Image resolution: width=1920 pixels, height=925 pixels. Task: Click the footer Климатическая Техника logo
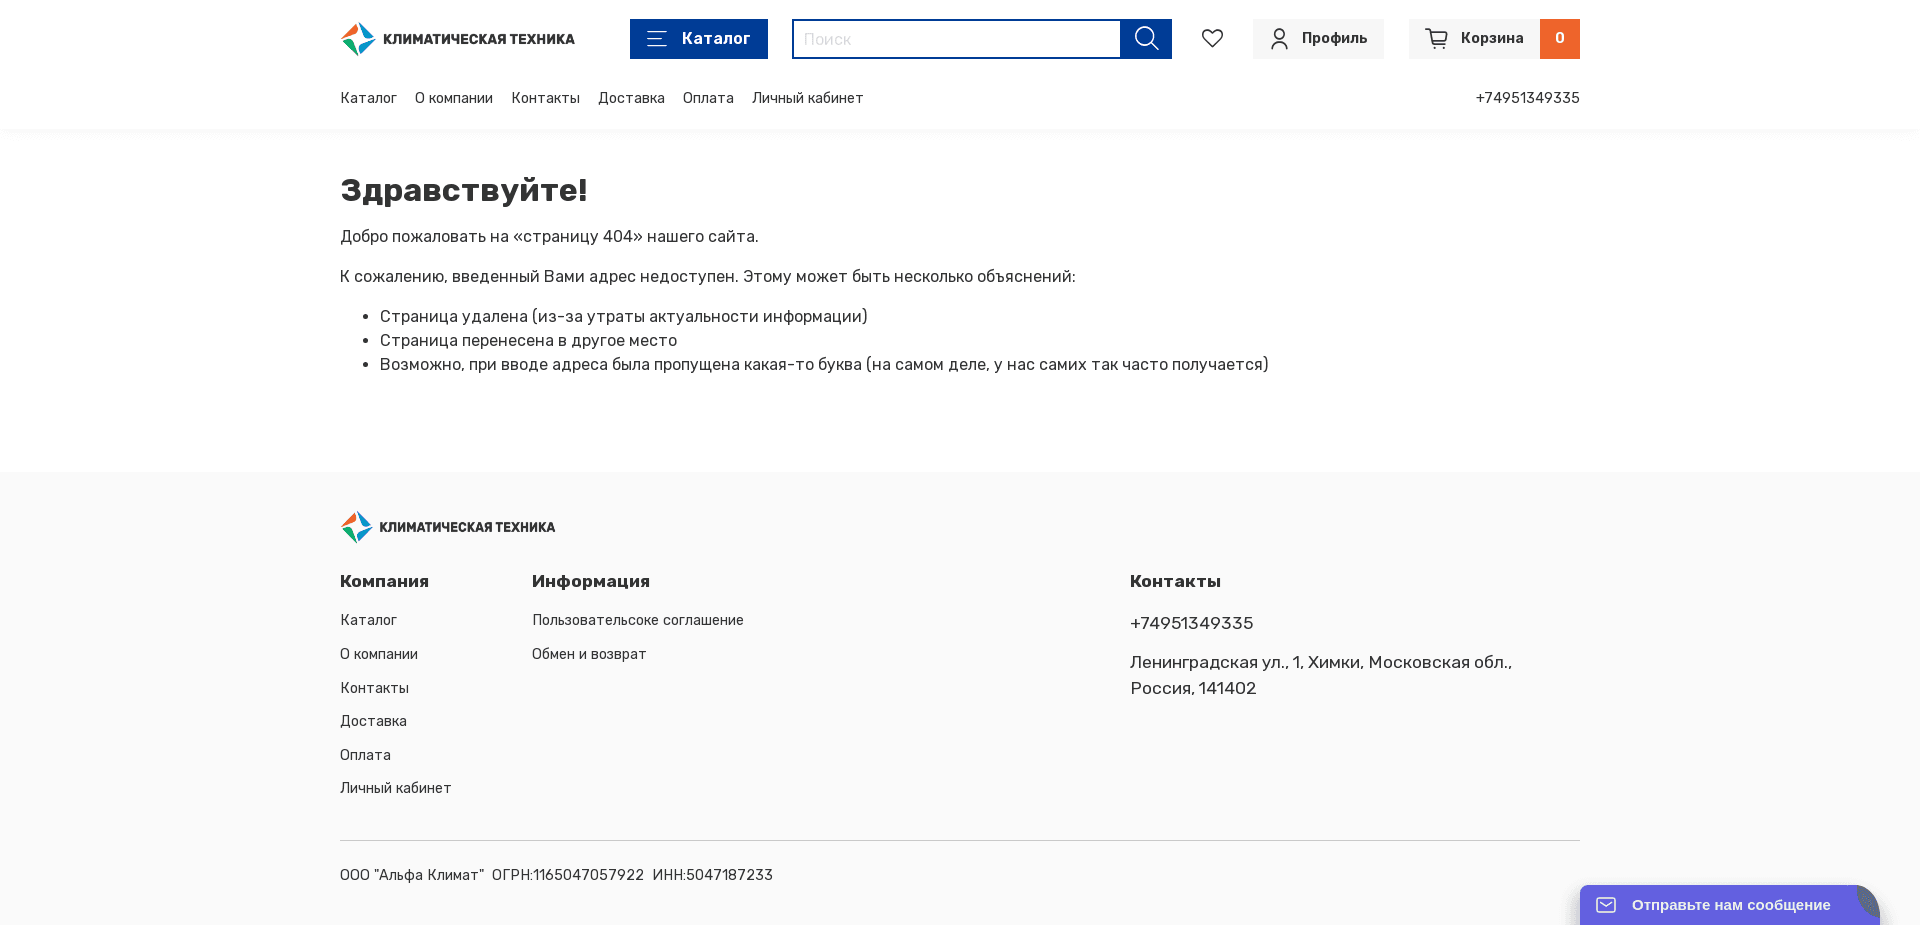(x=447, y=527)
